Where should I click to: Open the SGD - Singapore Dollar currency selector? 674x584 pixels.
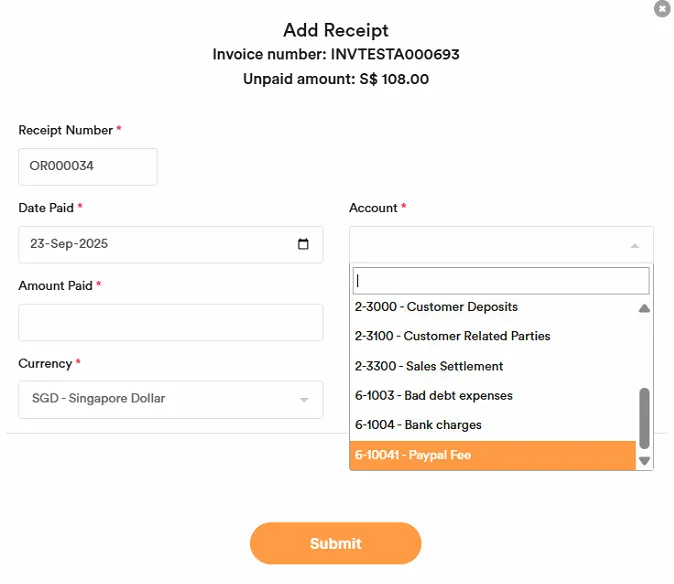(160, 399)
